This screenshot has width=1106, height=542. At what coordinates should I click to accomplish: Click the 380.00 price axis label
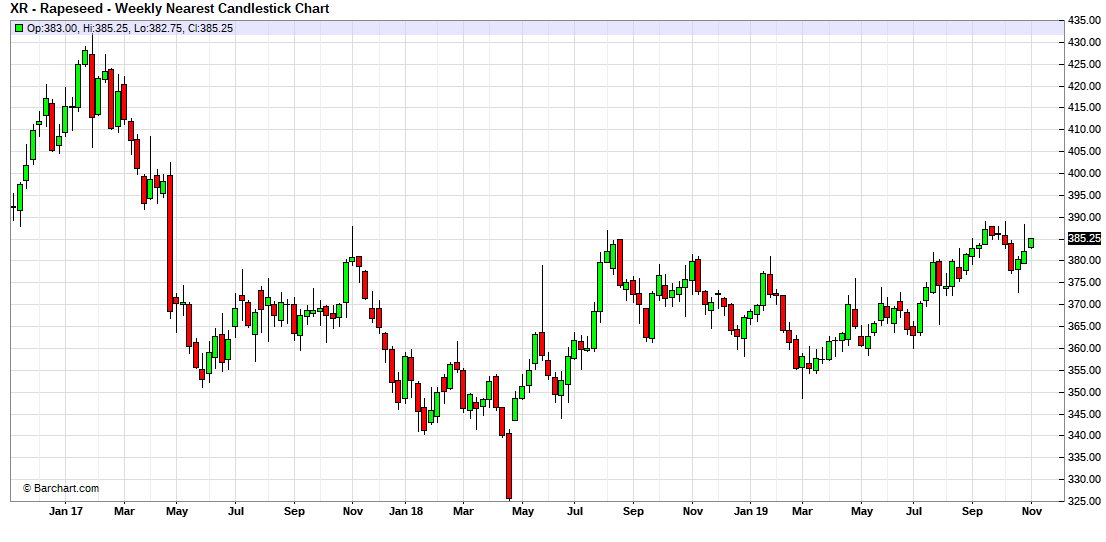coord(1085,260)
